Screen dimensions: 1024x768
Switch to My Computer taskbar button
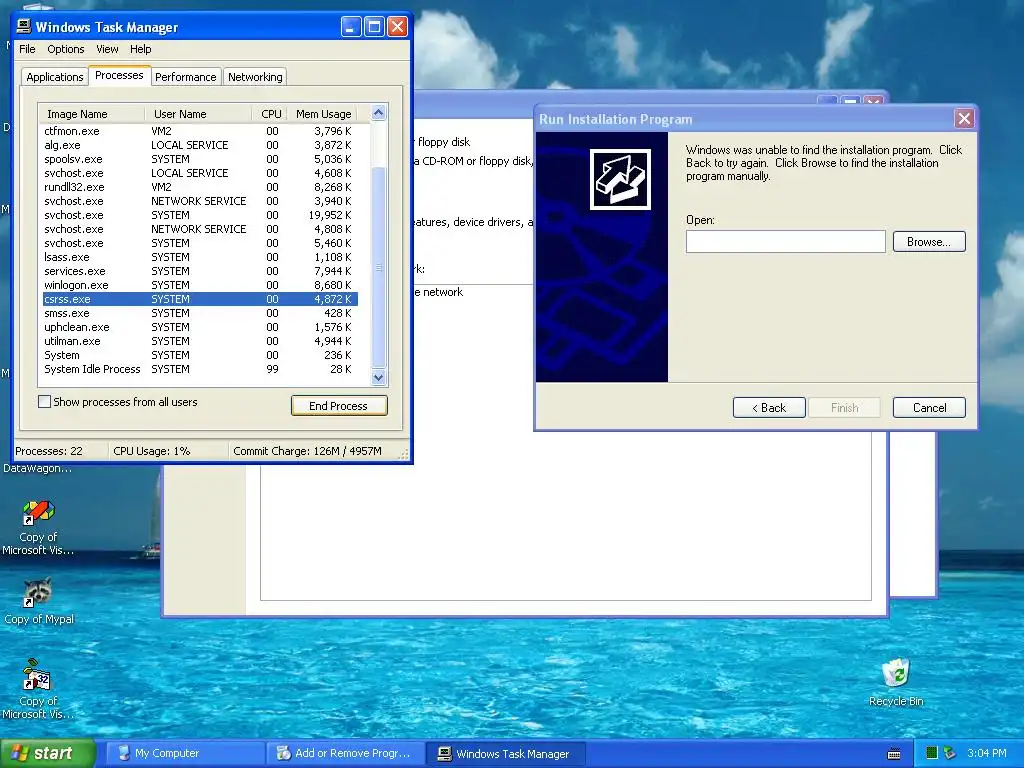[185, 754]
